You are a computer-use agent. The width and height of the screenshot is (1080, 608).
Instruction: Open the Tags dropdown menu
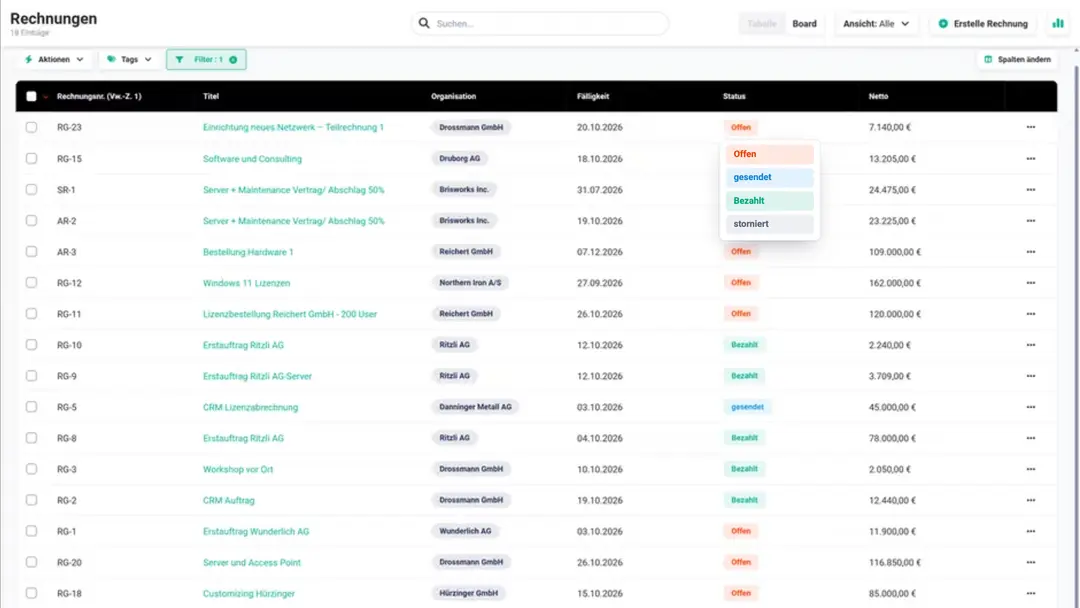(x=129, y=60)
